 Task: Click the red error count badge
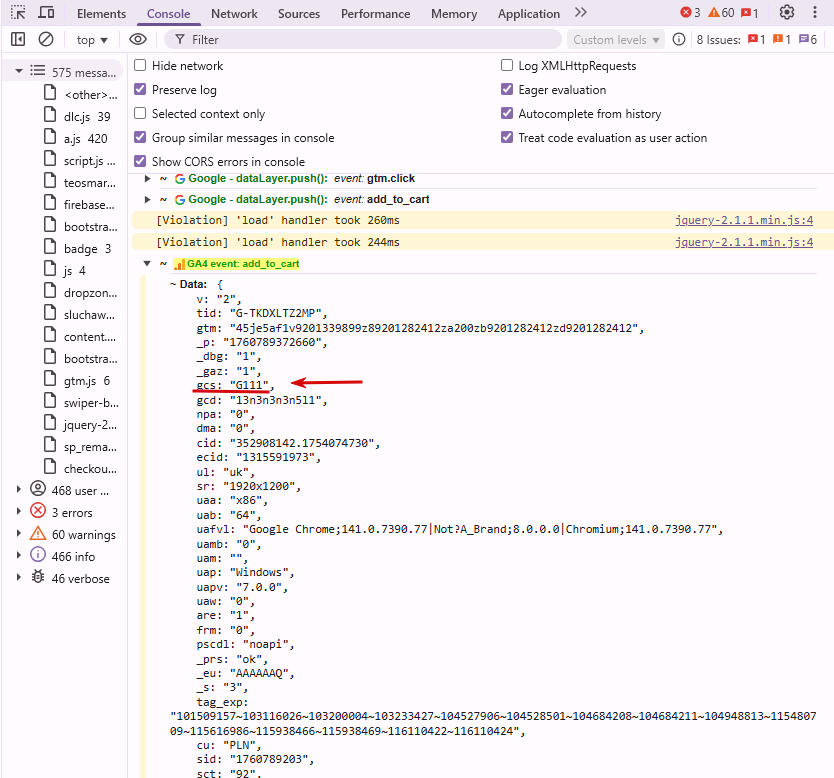pyautogui.click(x=690, y=13)
